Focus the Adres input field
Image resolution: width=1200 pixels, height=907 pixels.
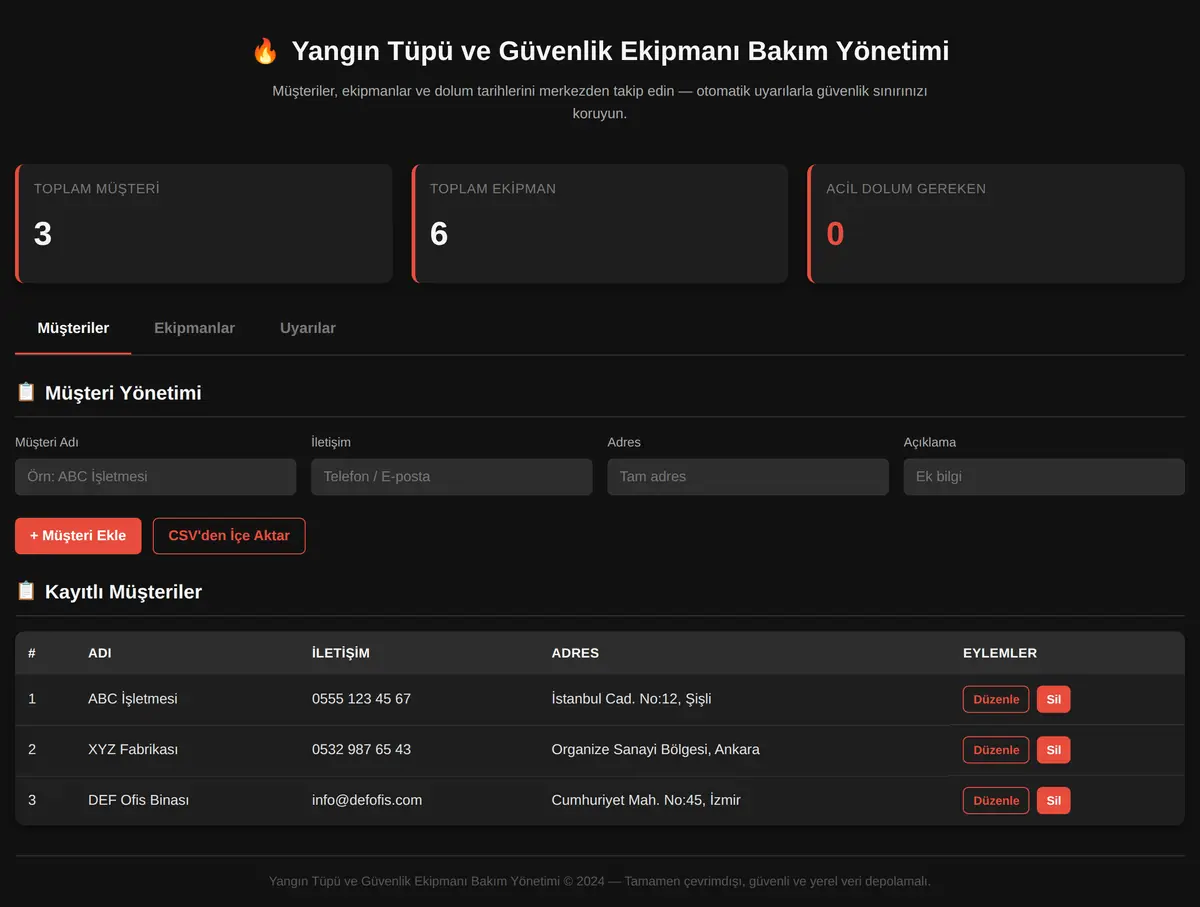(748, 477)
